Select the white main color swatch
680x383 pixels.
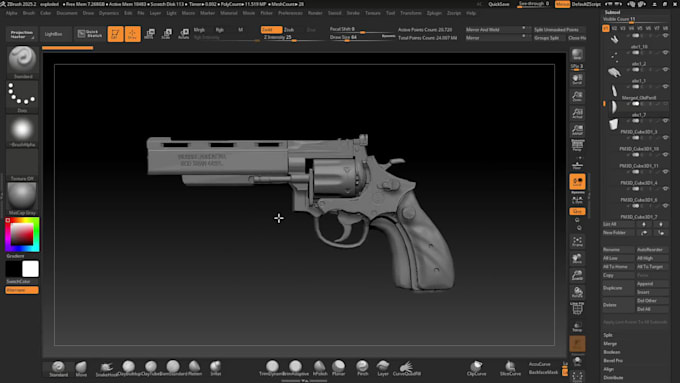[30, 269]
